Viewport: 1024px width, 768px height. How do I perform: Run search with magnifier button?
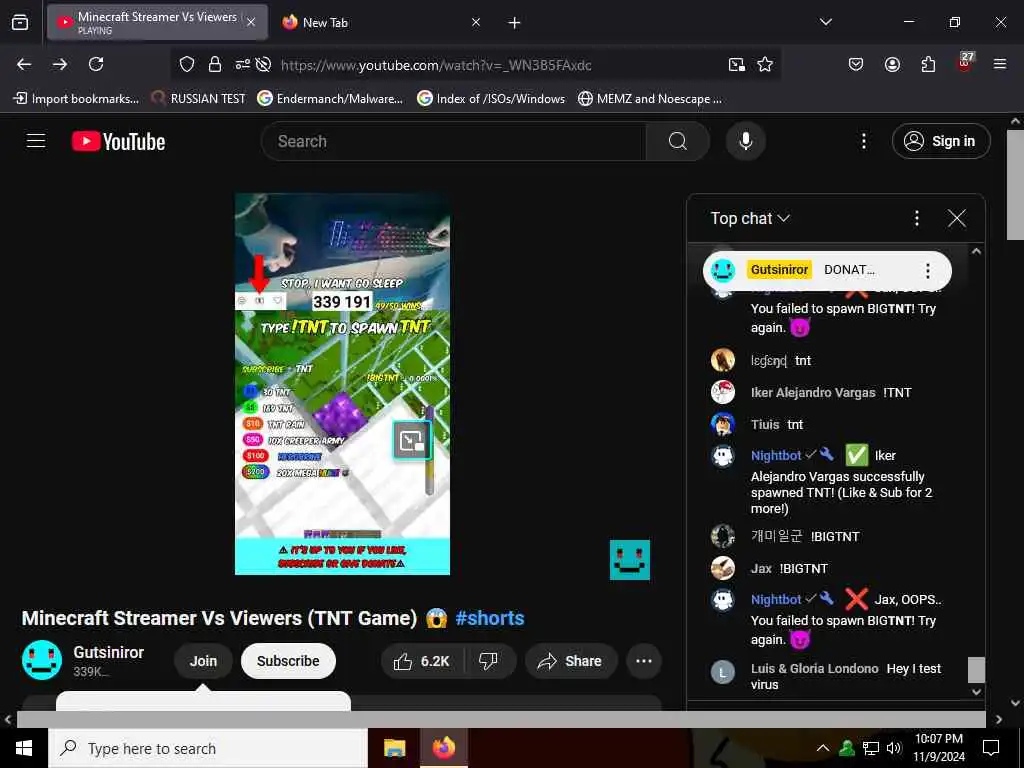pos(678,141)
